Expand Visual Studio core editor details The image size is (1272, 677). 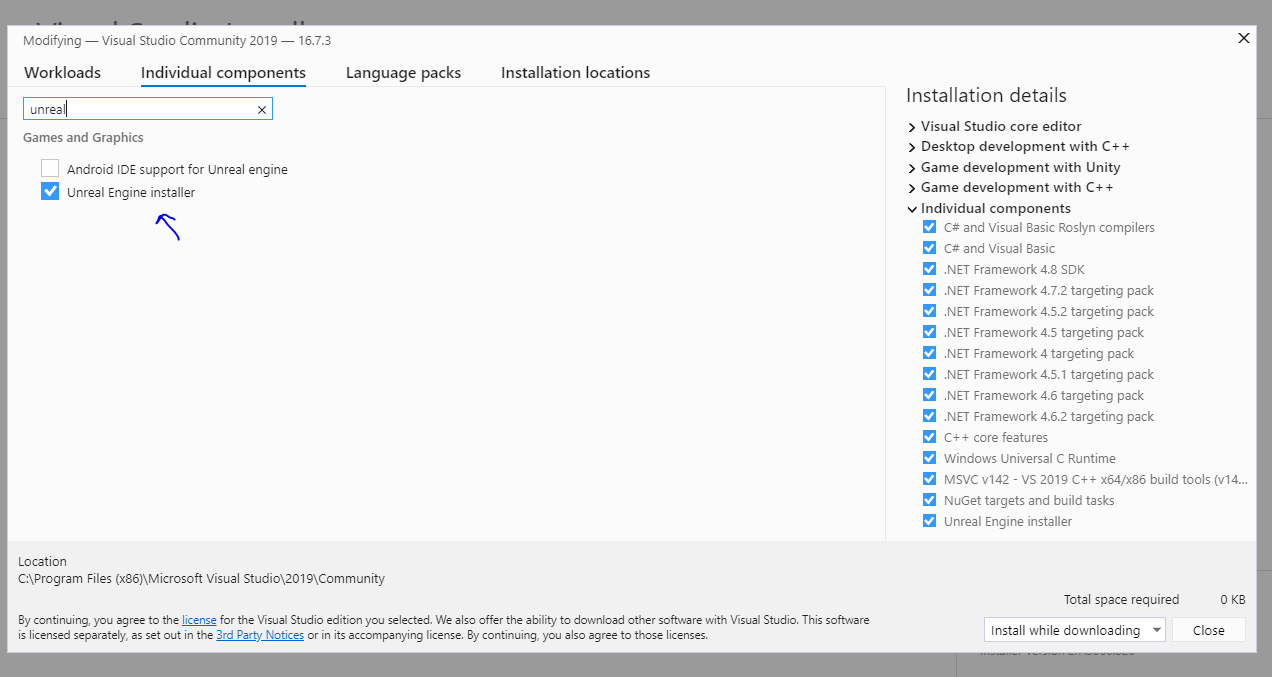coord(912,127)
